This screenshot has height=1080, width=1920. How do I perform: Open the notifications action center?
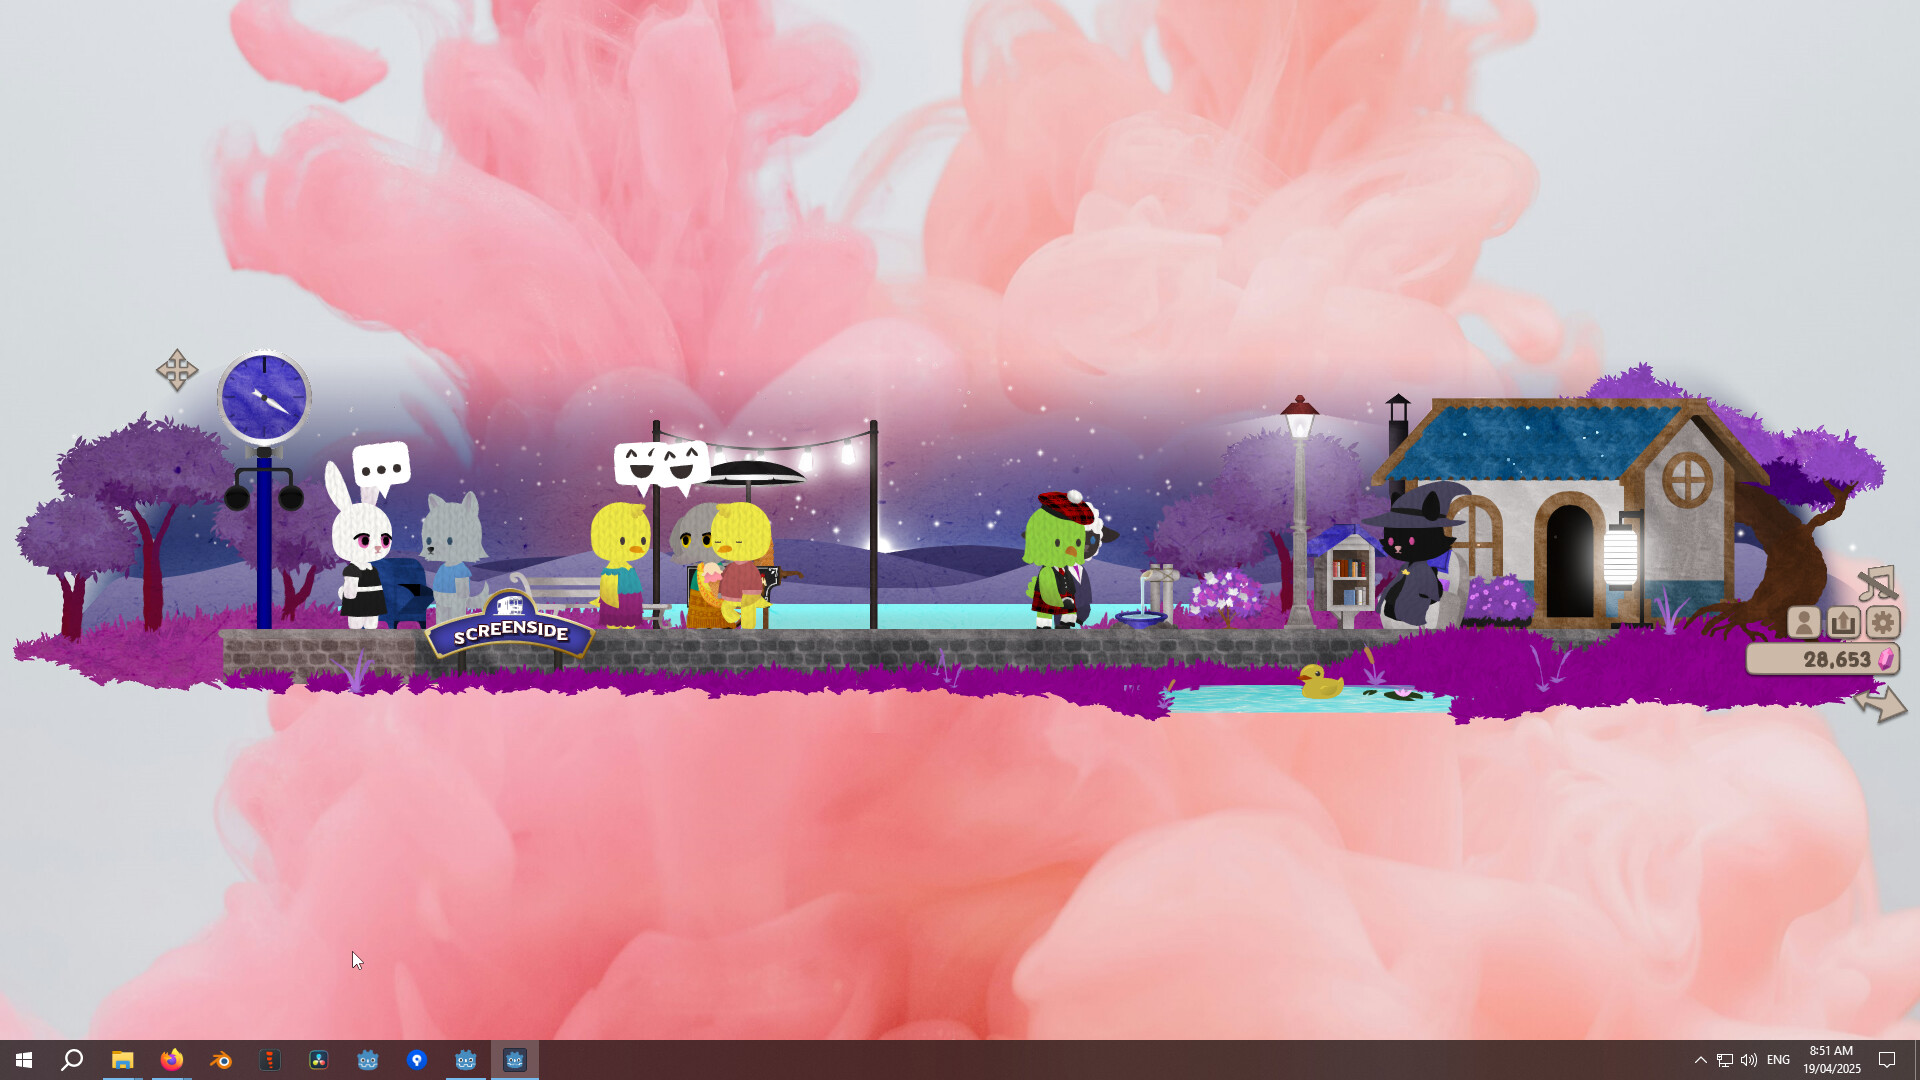1888,1059
